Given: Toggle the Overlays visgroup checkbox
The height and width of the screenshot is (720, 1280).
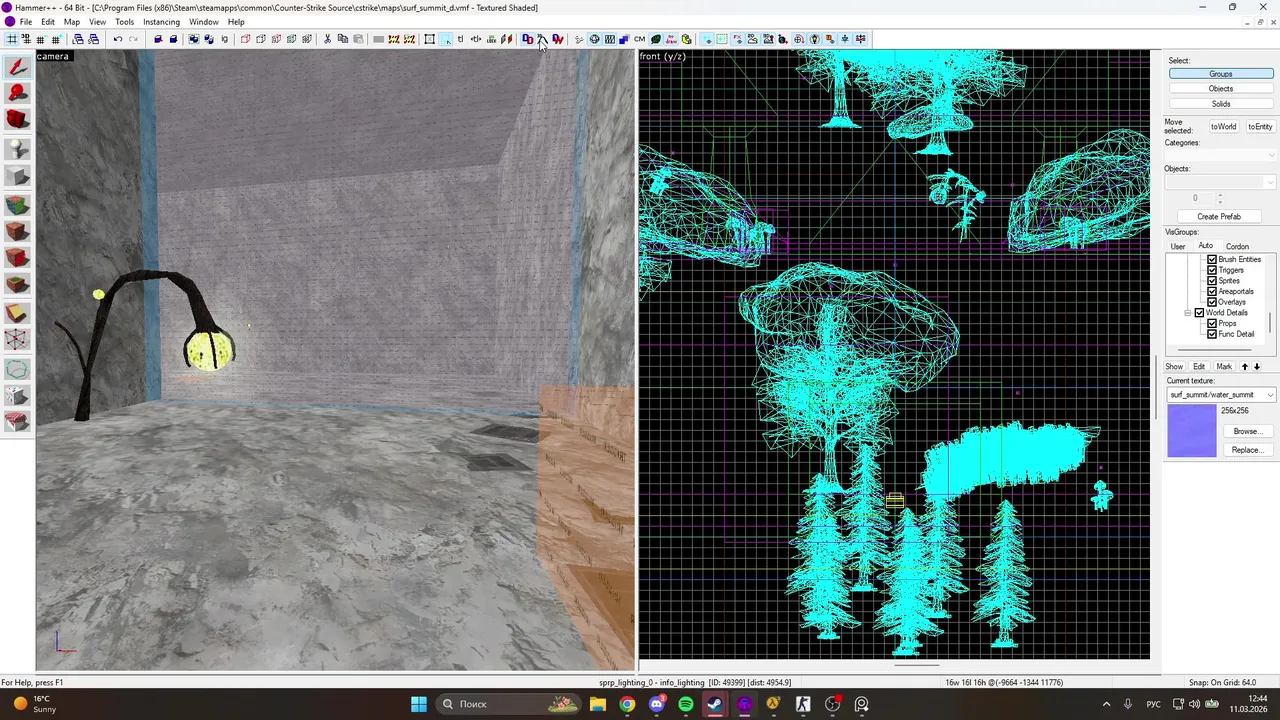Looking at the screenshot, I should pos(1212,302).
